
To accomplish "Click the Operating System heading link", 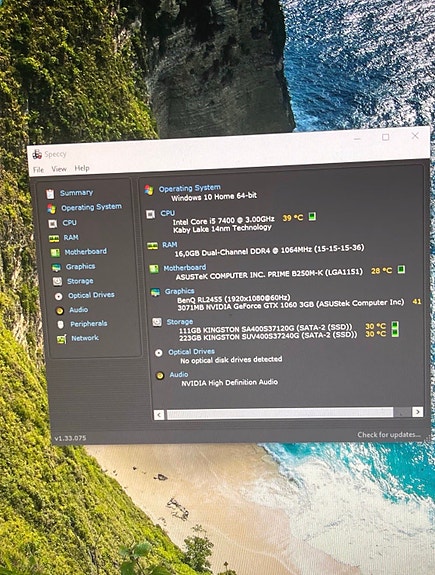I will 190,188.
